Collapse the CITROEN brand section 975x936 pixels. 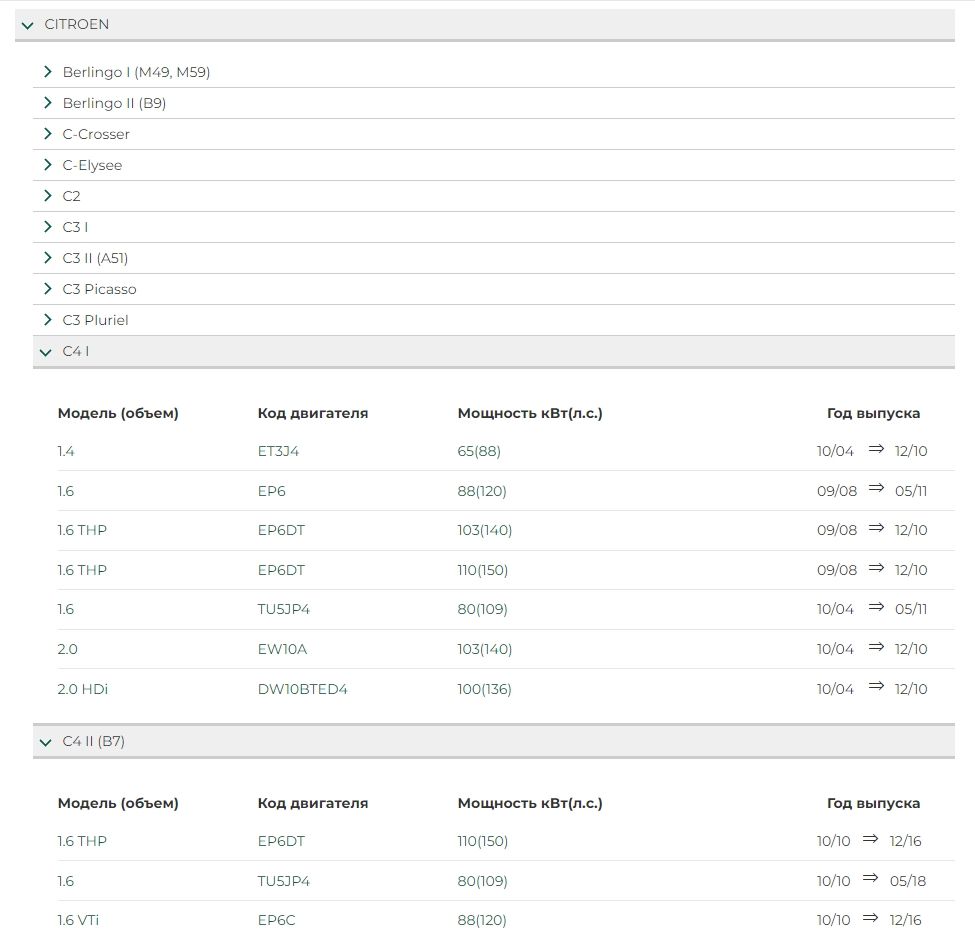coord(28,25)
